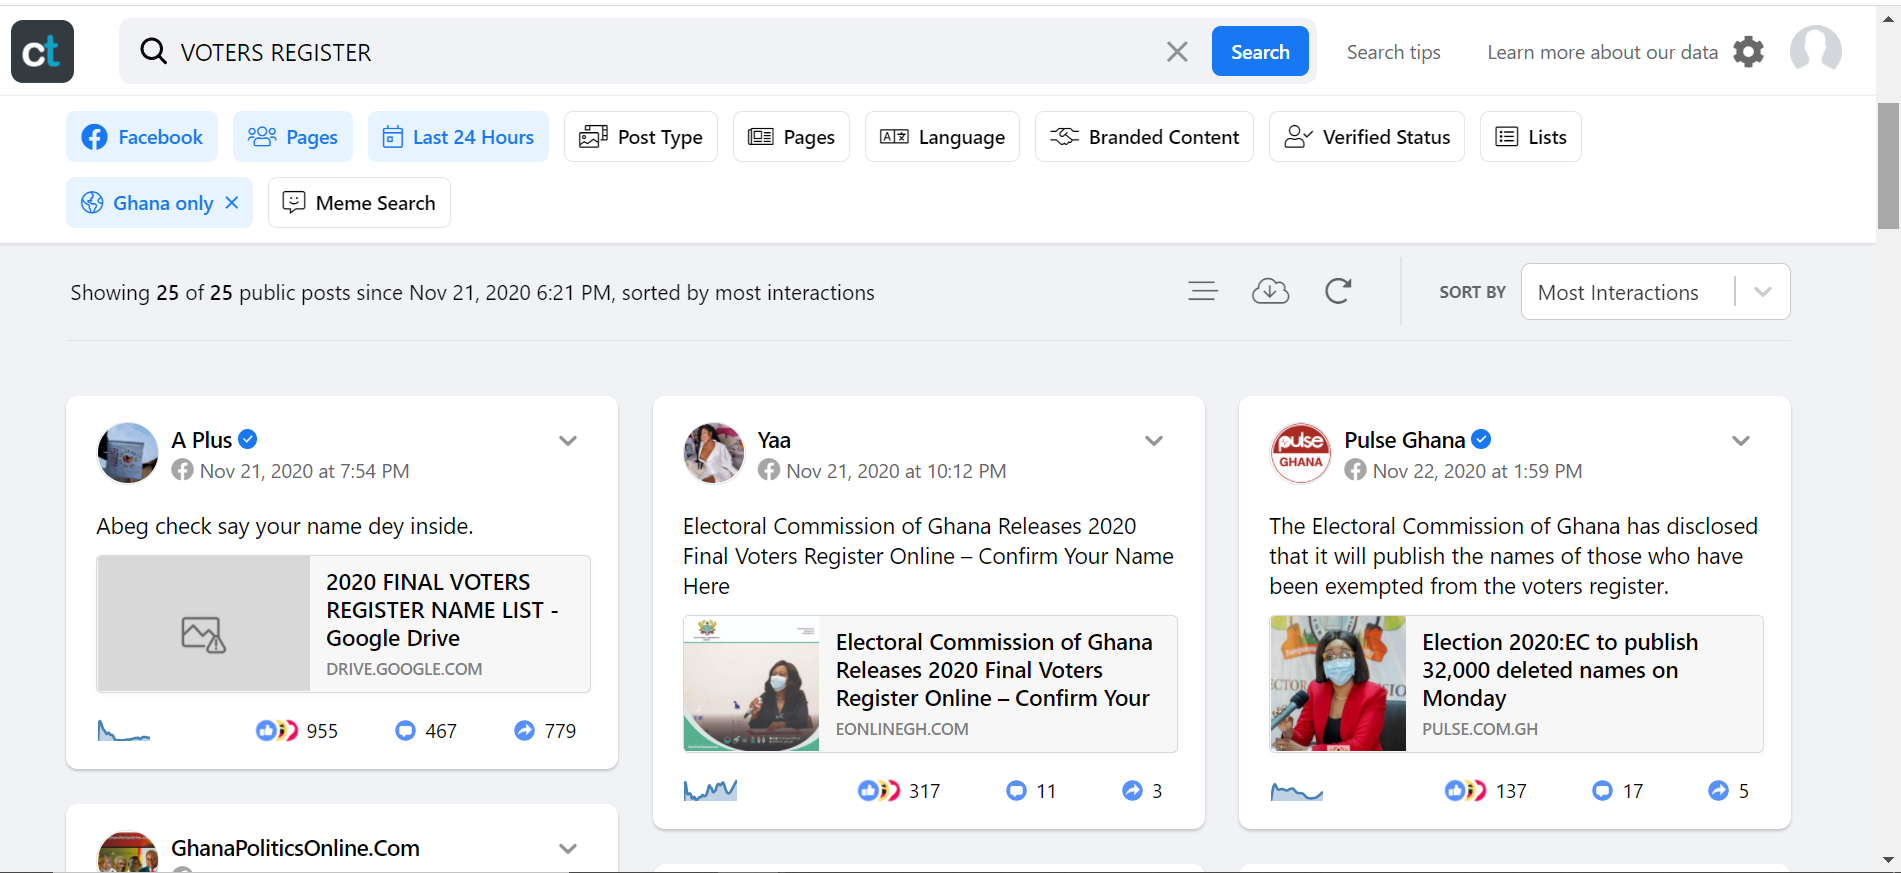Open the Lists filter
This screenshot has width=1901, height=873.
point(1531,137)
